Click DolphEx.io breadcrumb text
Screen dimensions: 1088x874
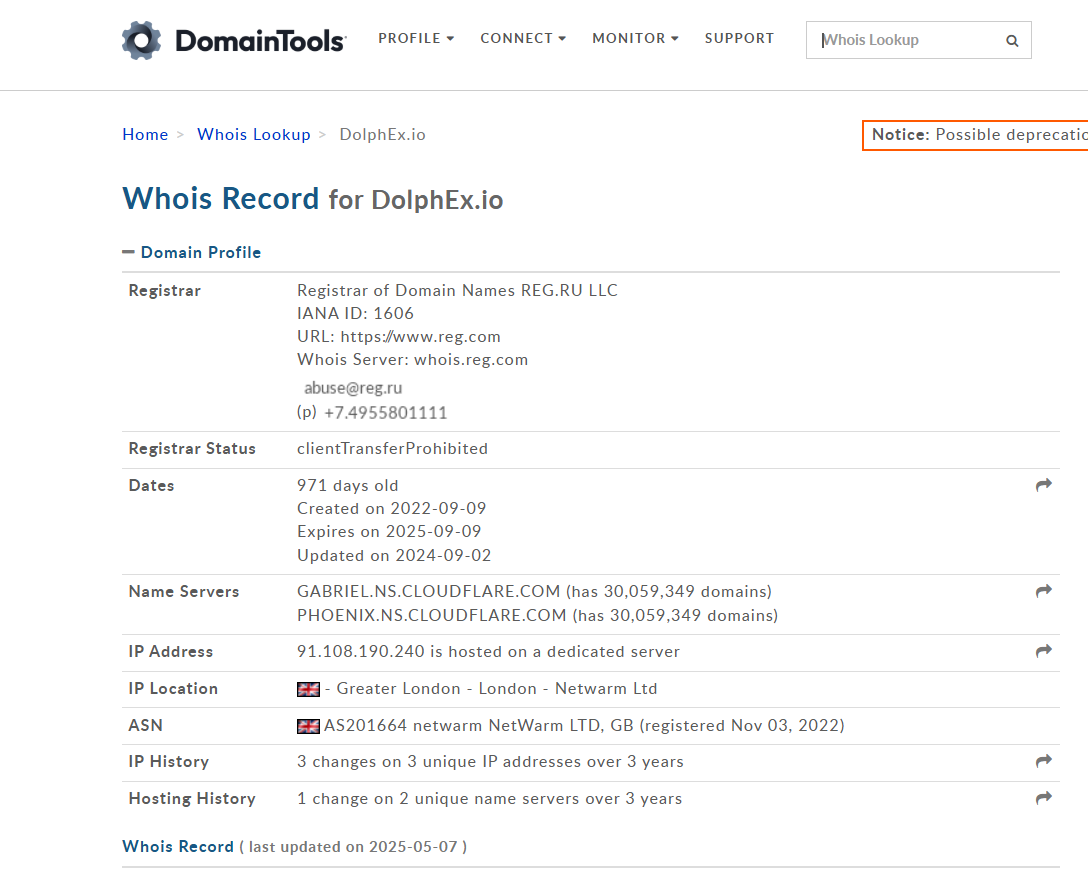pos(382,135)
